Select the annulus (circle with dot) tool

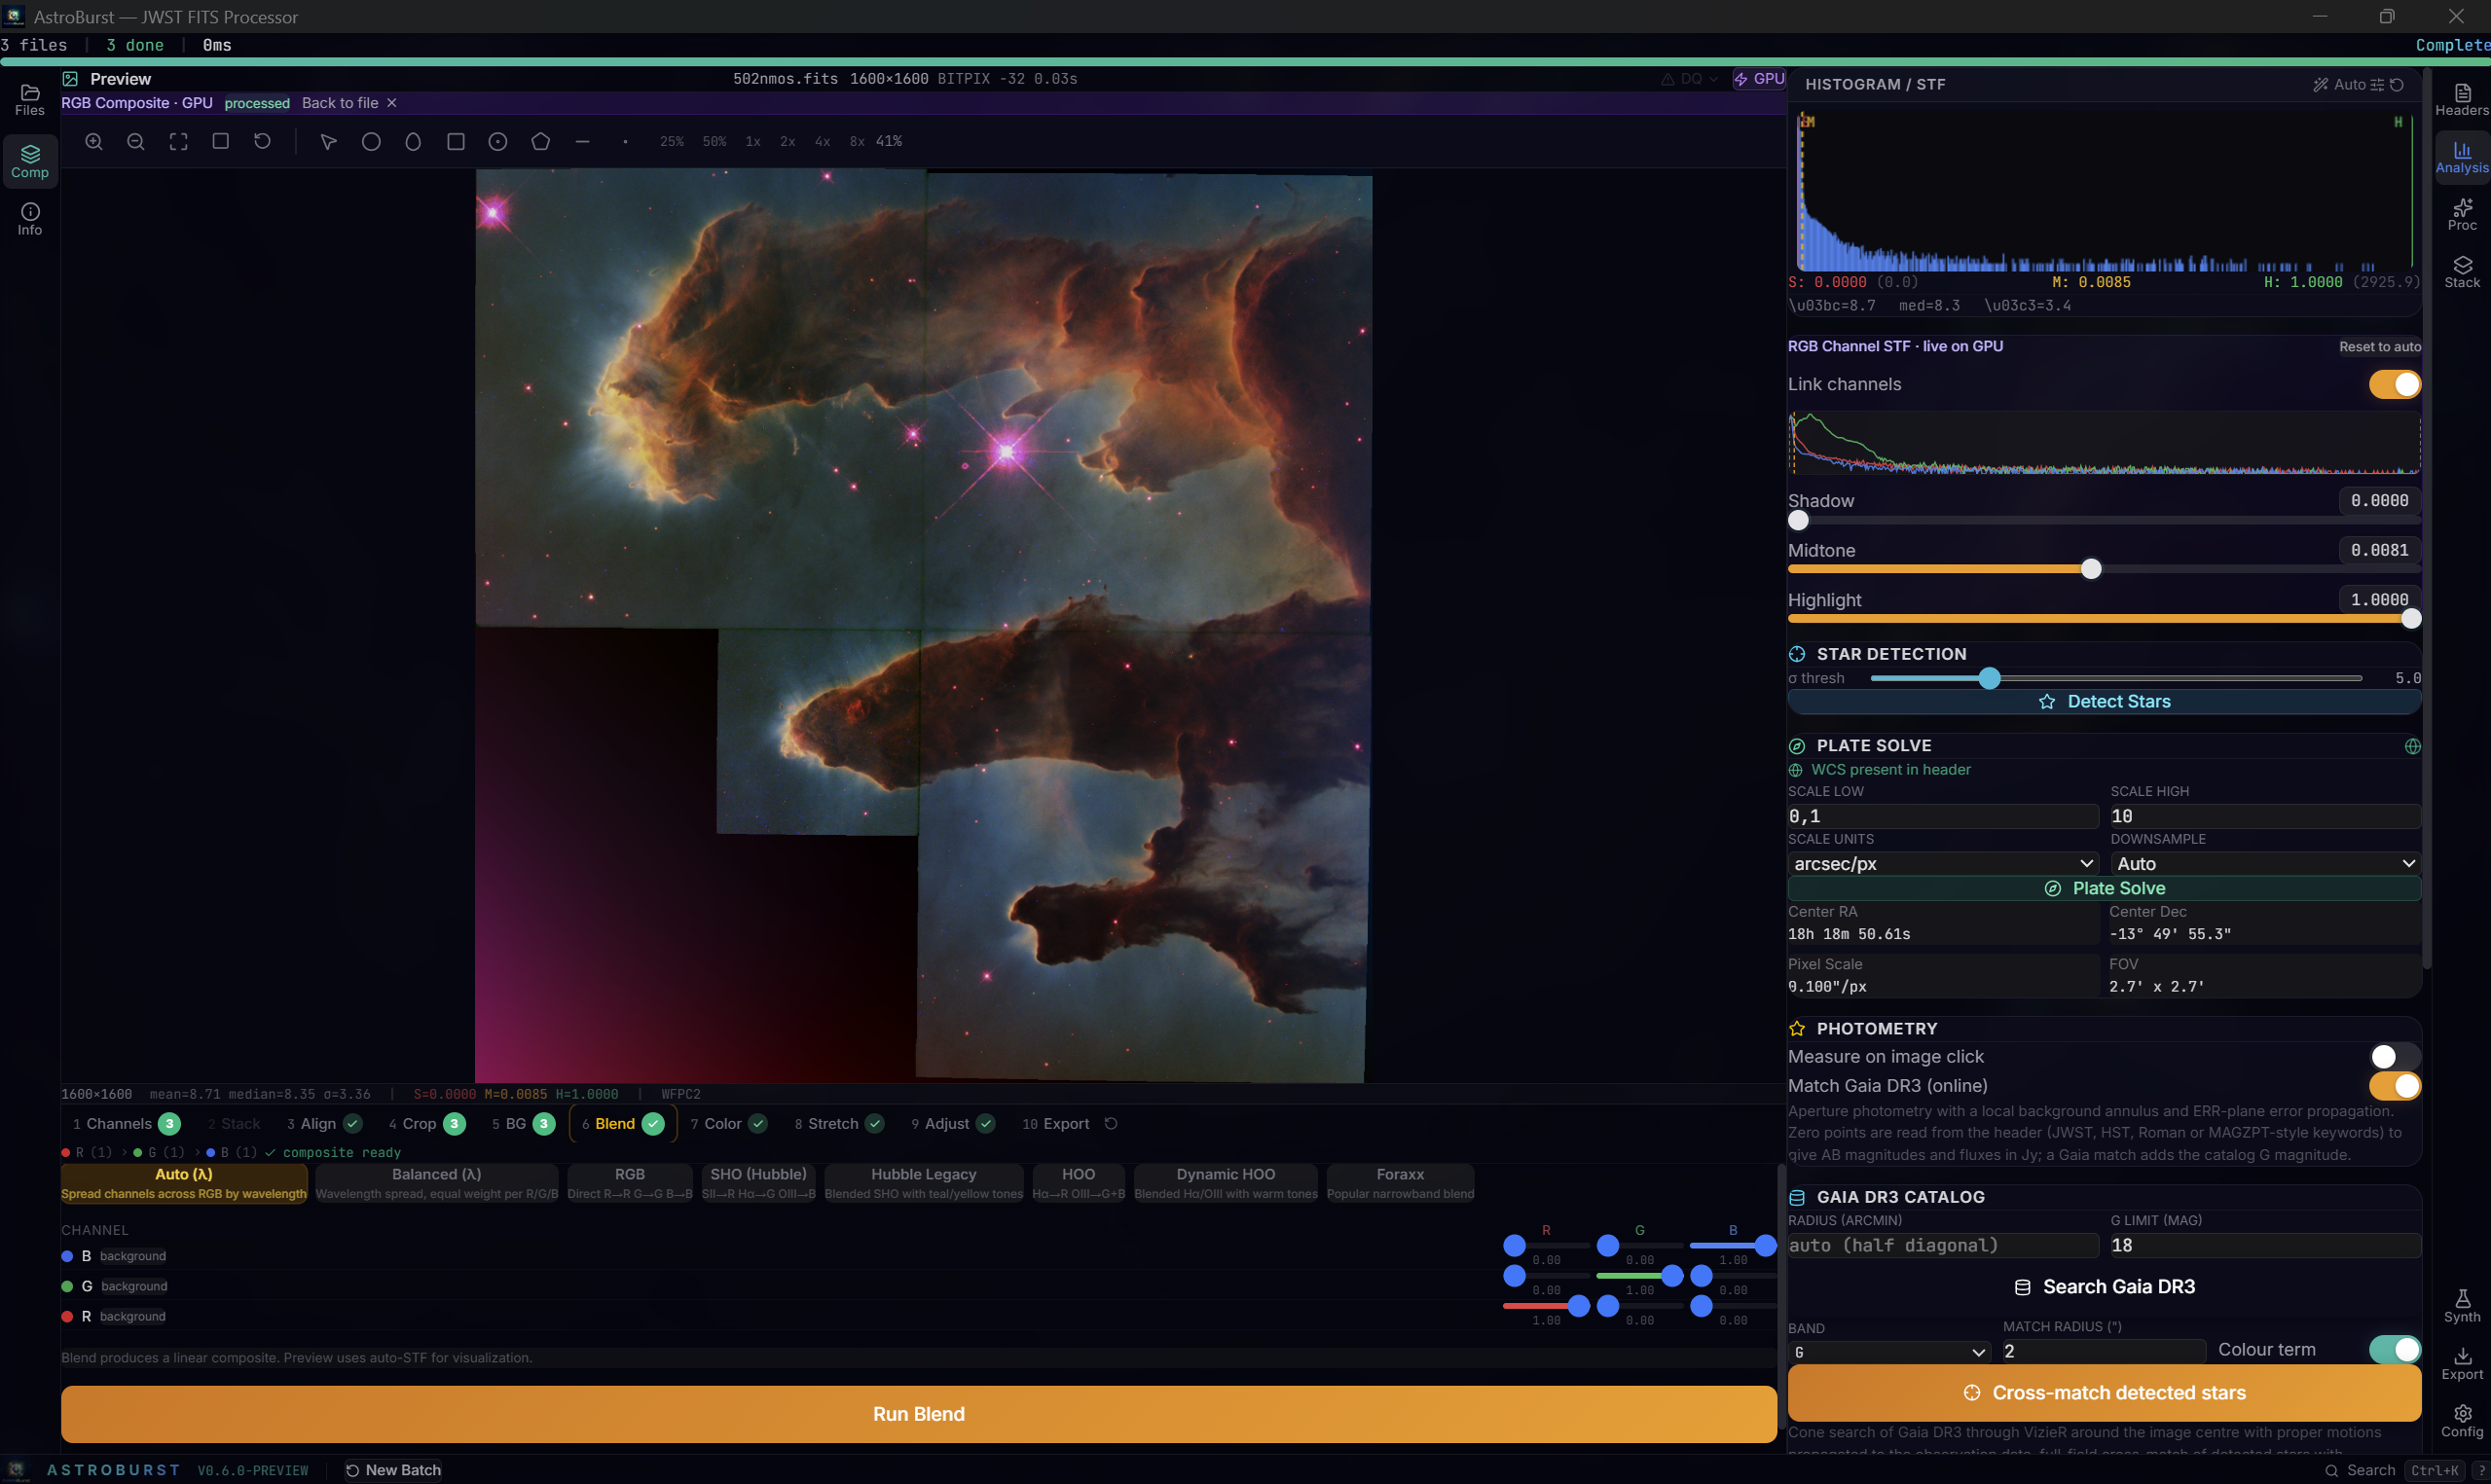497,142
